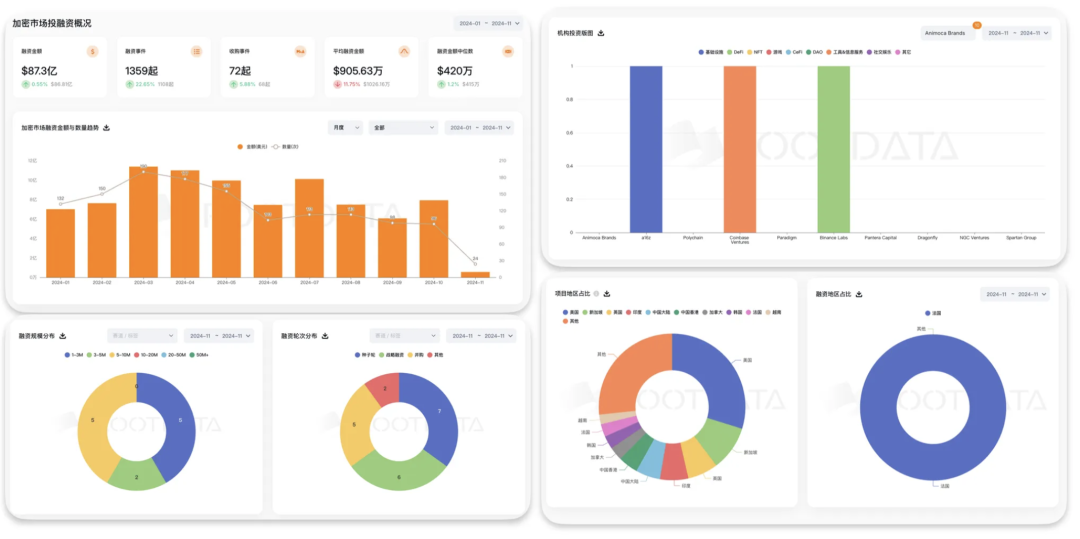Toggle the 50M+ legend in 融资规模分布
Viewport: 1080px width, 539px height.
(x=199, y=355)
